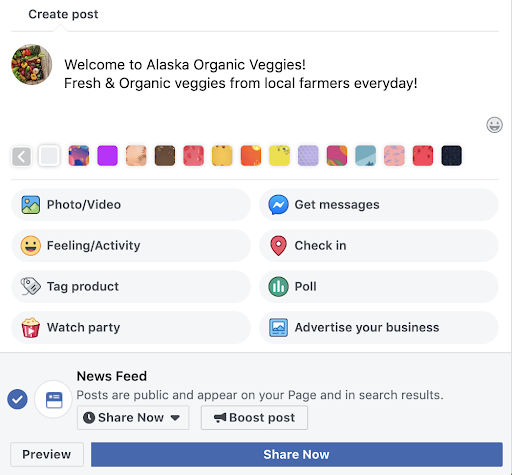Click the Watch party popcorn icon
The width and height of the screenshot is (512, 475).
pos(31,327)
